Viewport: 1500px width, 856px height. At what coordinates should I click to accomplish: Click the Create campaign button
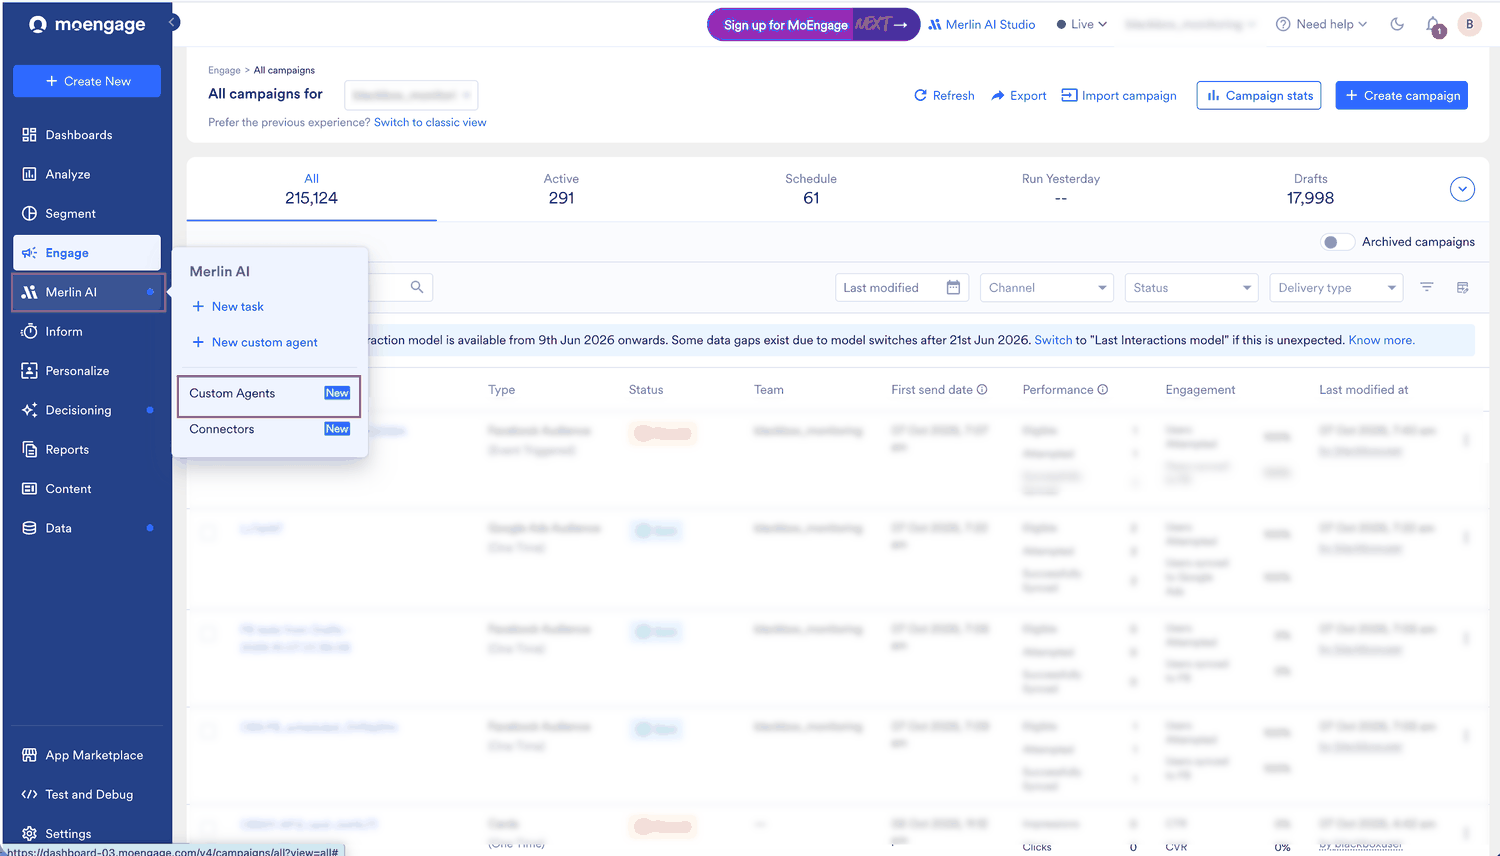coord(1402,95)
